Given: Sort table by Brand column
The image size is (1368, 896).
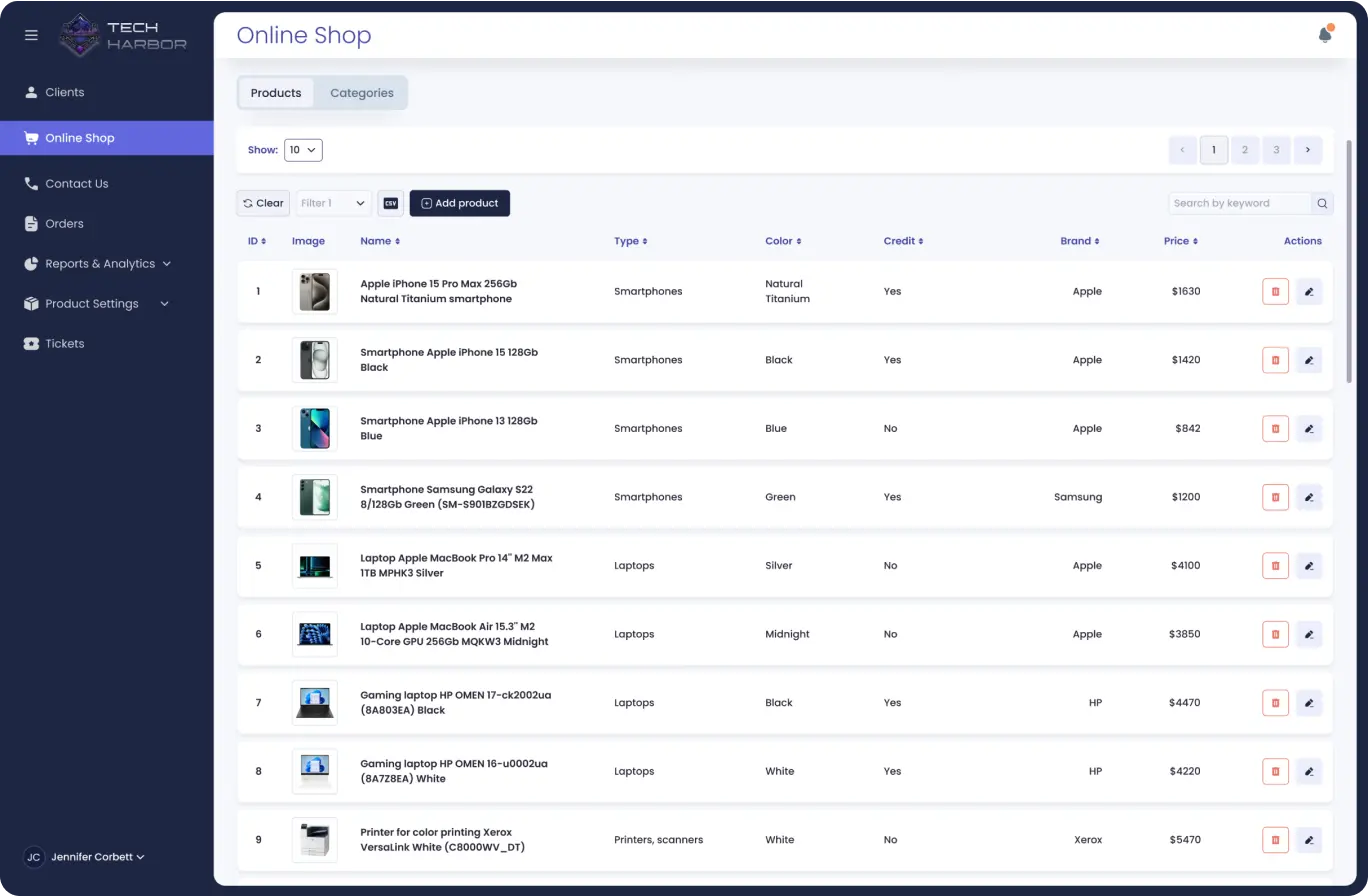Looking at the screenshot, I should tap(1080, 241).
